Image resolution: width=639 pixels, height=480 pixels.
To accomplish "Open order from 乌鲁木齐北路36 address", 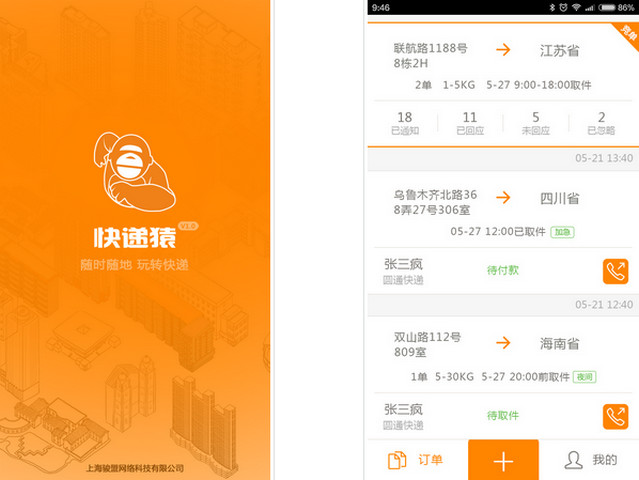I will click(435, 202).
